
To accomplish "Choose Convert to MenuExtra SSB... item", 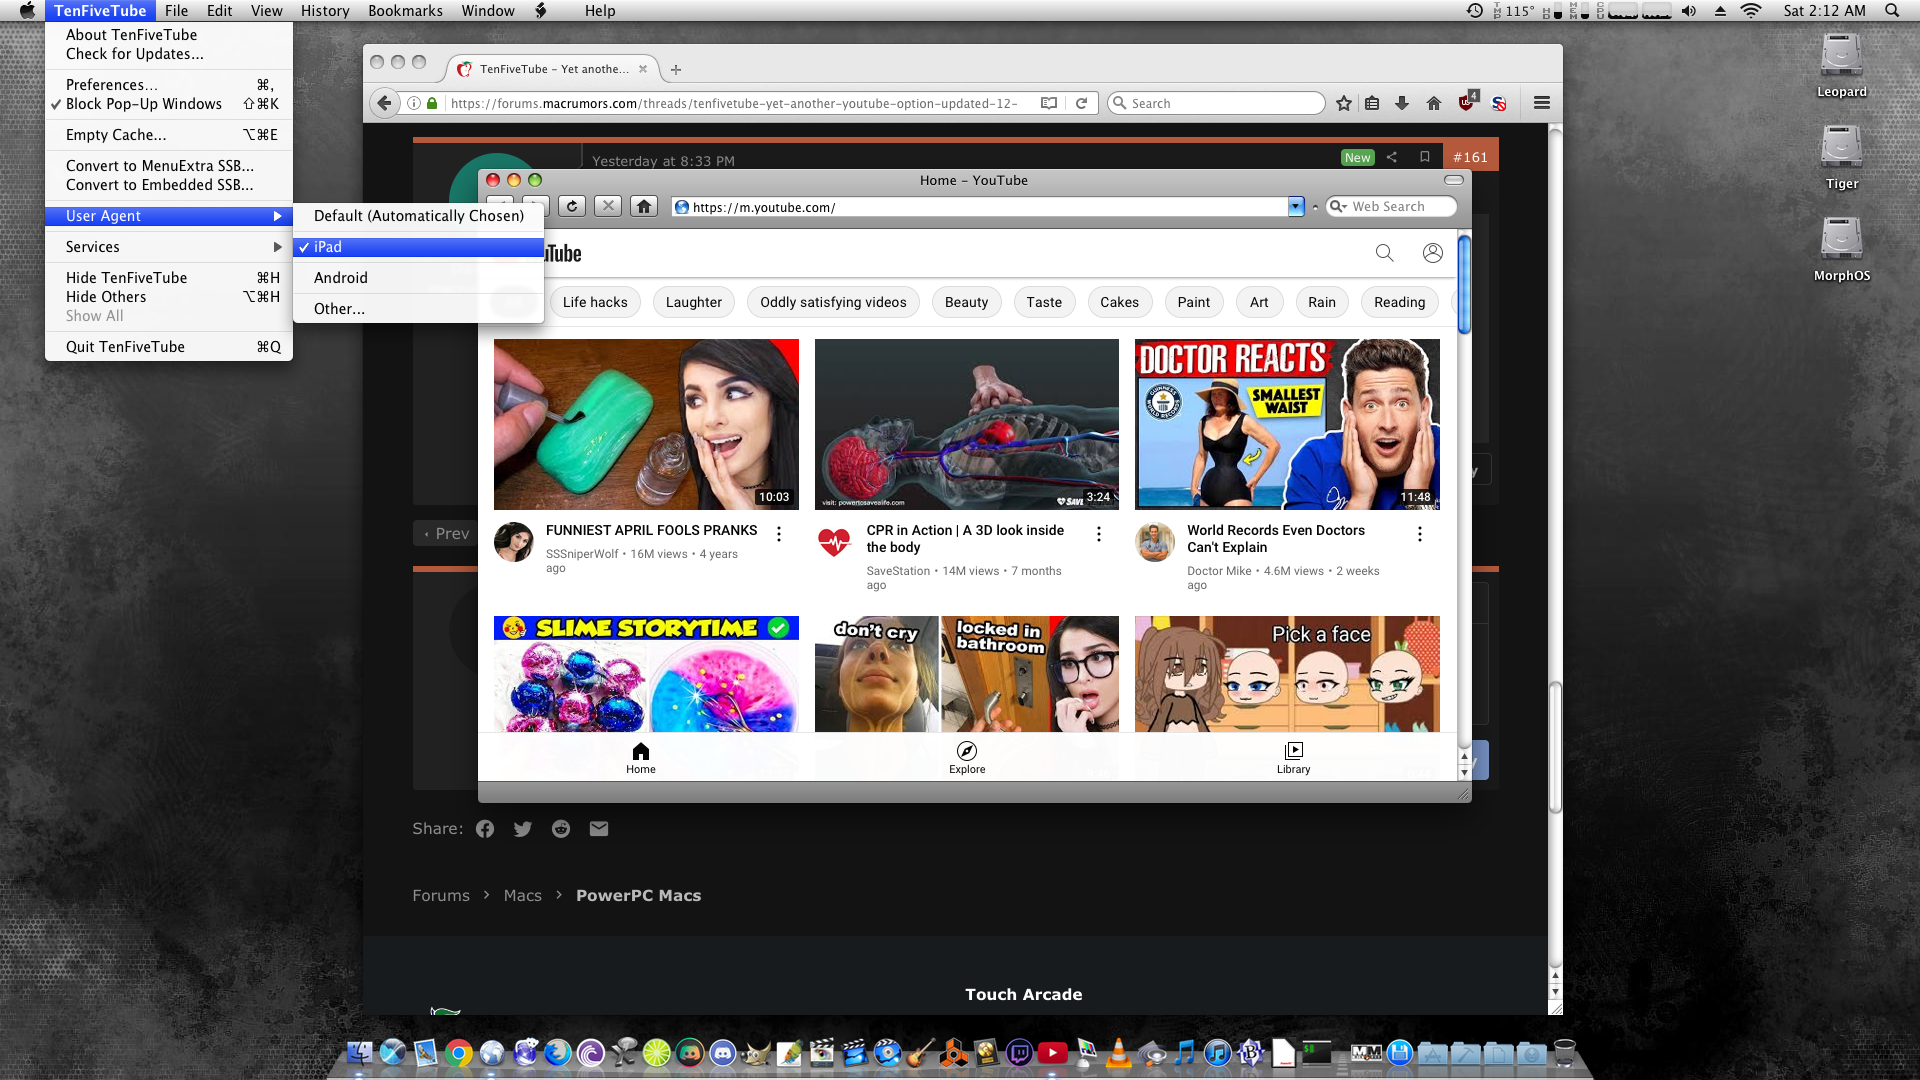I will tap(169, 166).
